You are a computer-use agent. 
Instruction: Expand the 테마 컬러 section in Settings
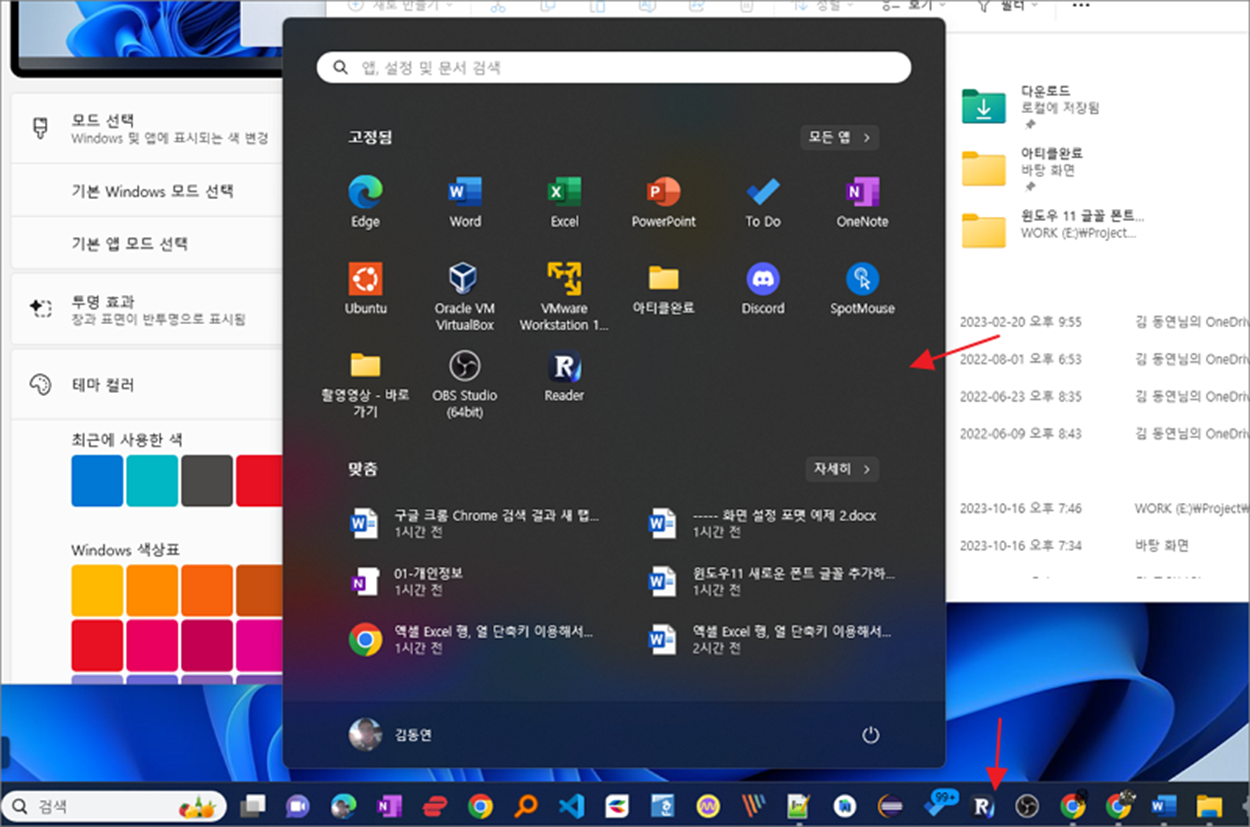[x=147, y=385]
